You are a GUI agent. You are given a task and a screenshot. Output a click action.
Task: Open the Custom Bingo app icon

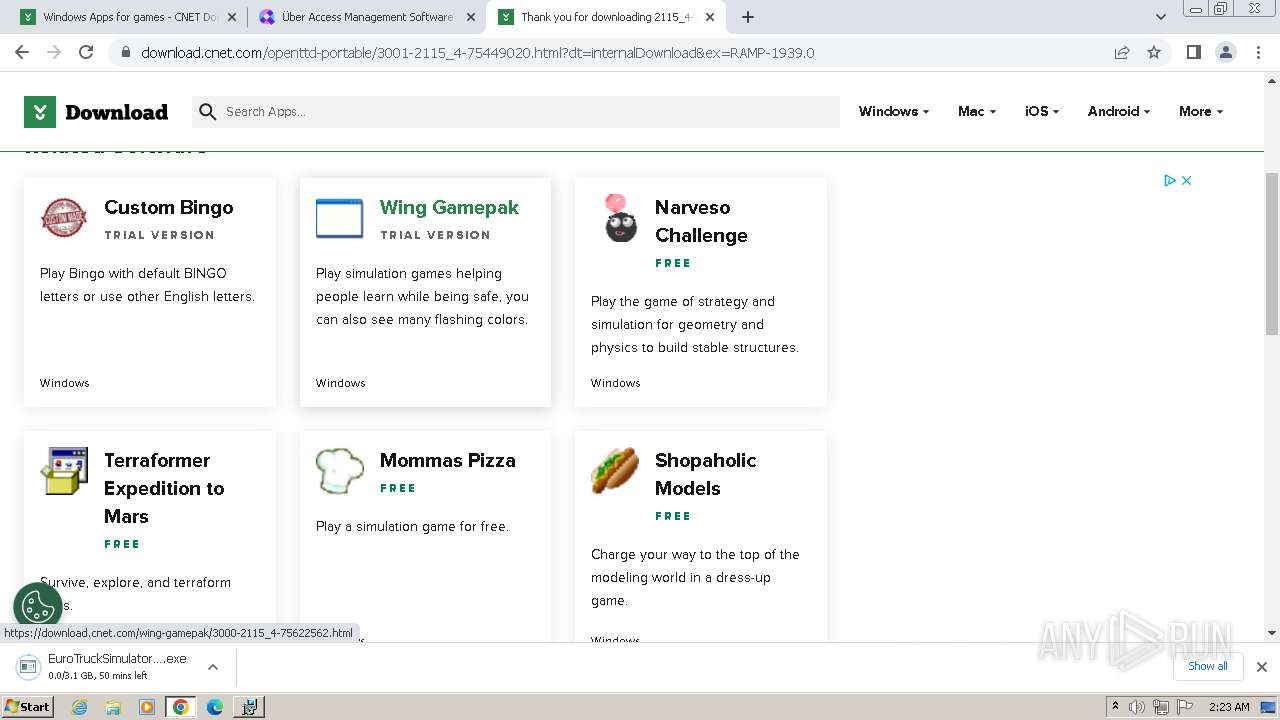[x=64, y=218]
